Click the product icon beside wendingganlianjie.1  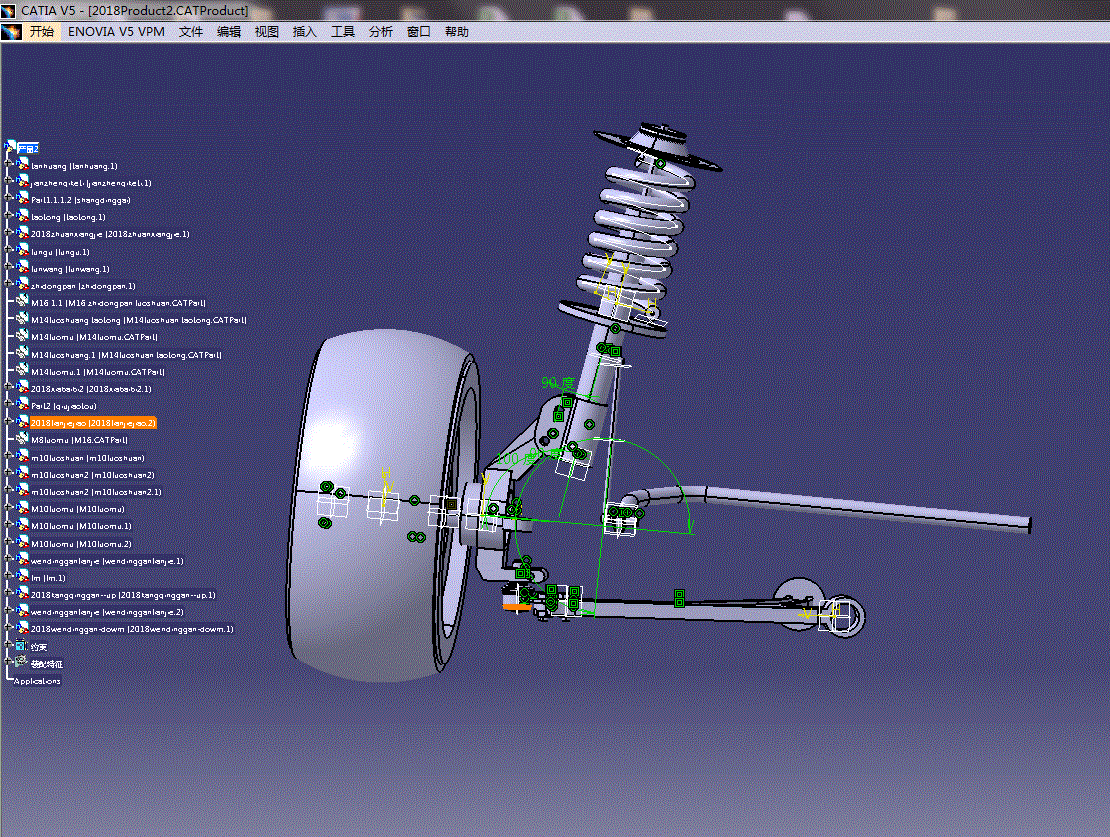(x=23, y=560)
